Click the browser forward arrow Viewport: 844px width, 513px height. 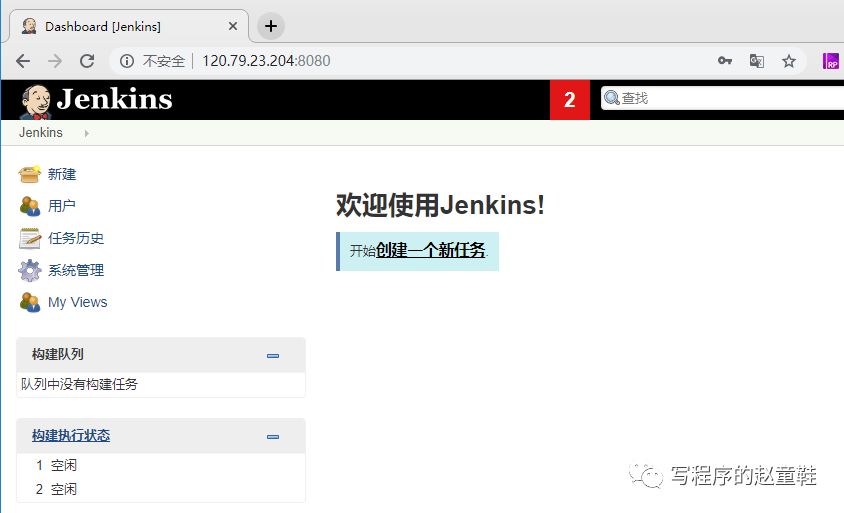(55, 61)
